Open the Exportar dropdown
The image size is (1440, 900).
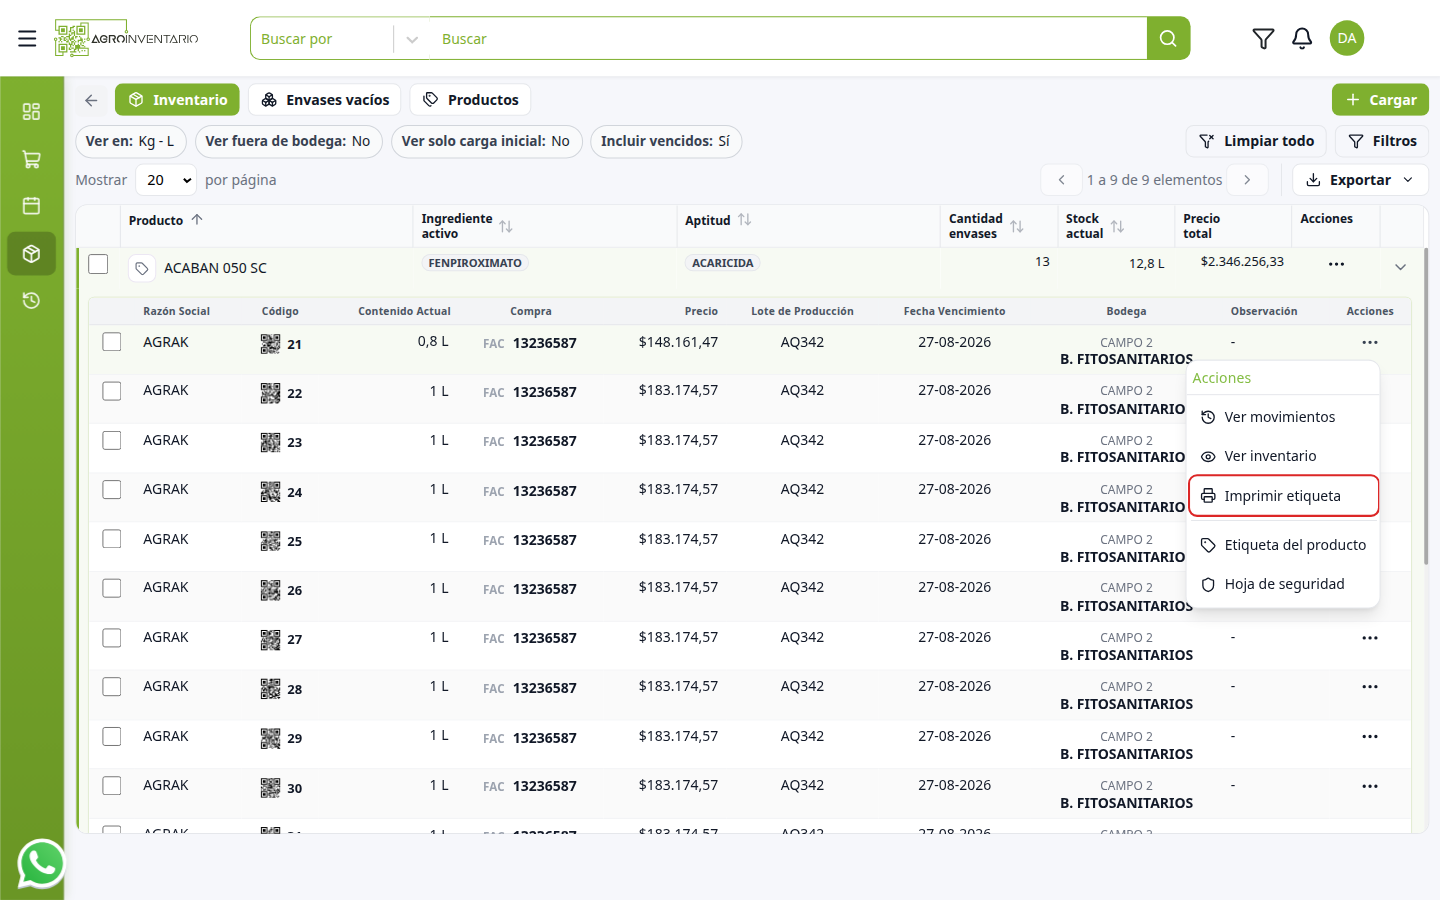[1360, 180]
